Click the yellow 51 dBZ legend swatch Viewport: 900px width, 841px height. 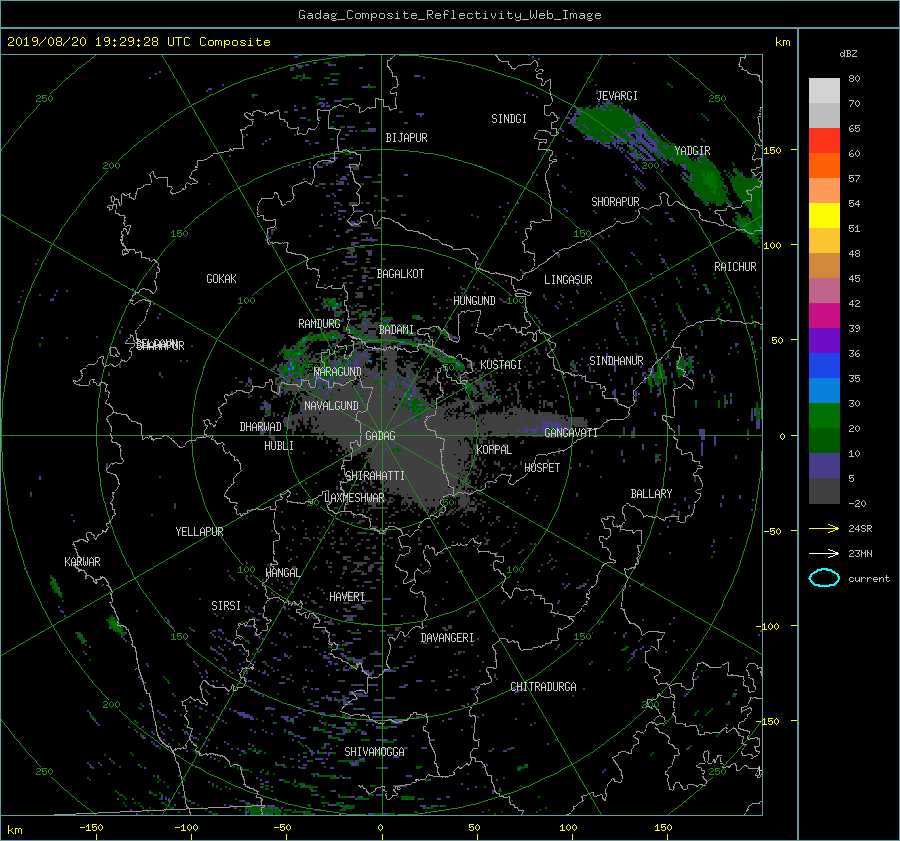[824, 215]
